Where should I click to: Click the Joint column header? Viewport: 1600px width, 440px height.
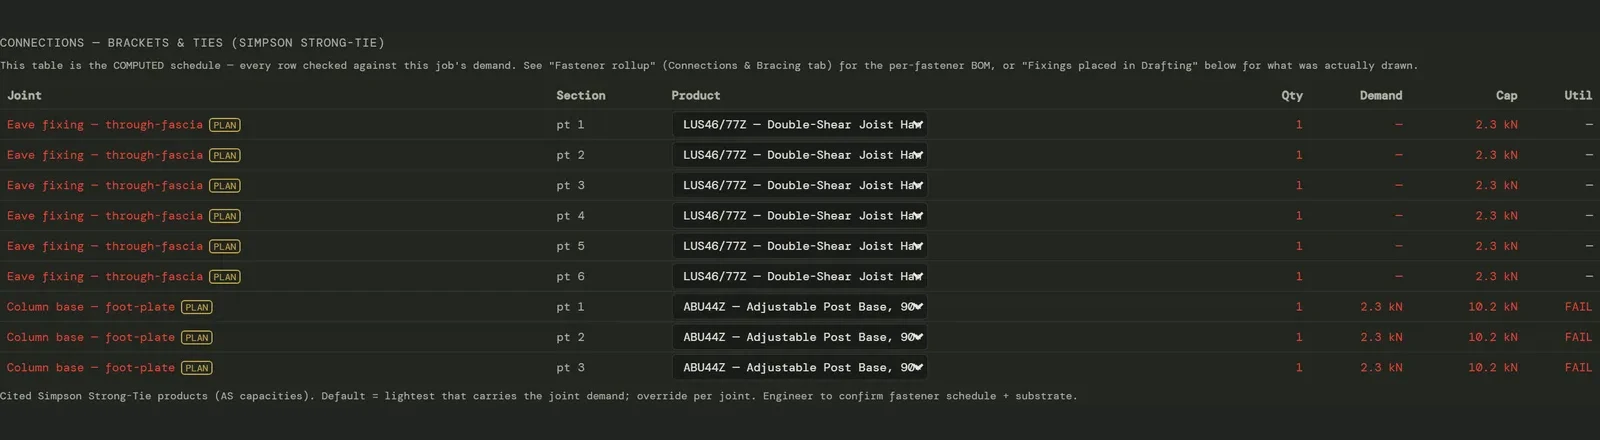(x=24, y=95)
